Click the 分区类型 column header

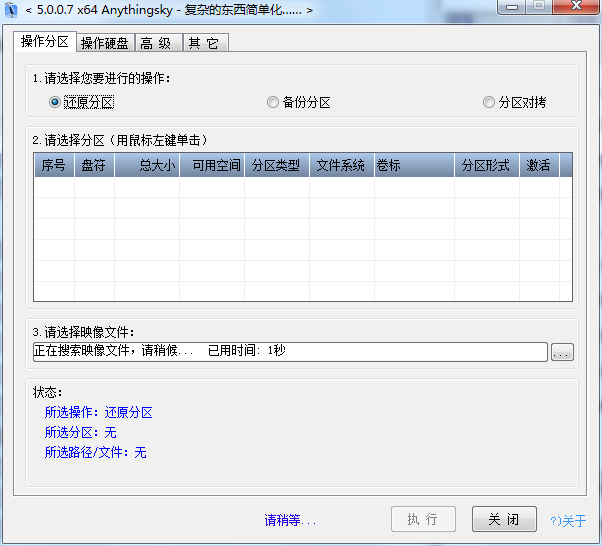[x=276, y=165]
